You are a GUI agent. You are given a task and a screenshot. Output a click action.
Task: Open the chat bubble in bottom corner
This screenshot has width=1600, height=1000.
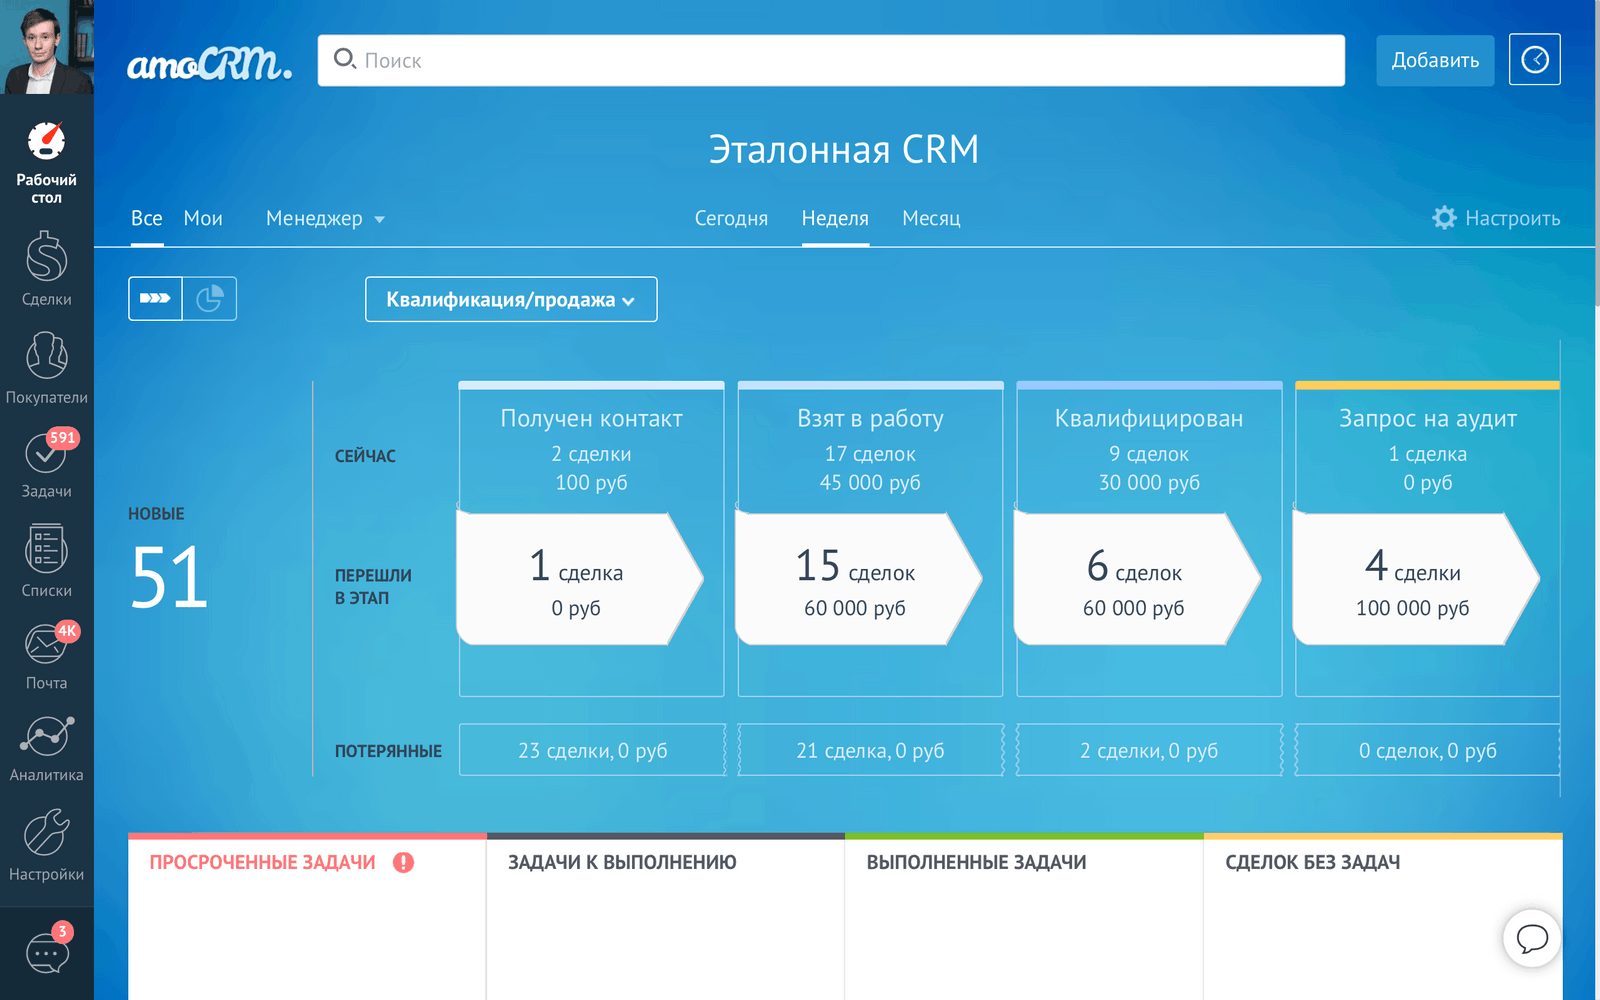click(x=1532, y=939)
